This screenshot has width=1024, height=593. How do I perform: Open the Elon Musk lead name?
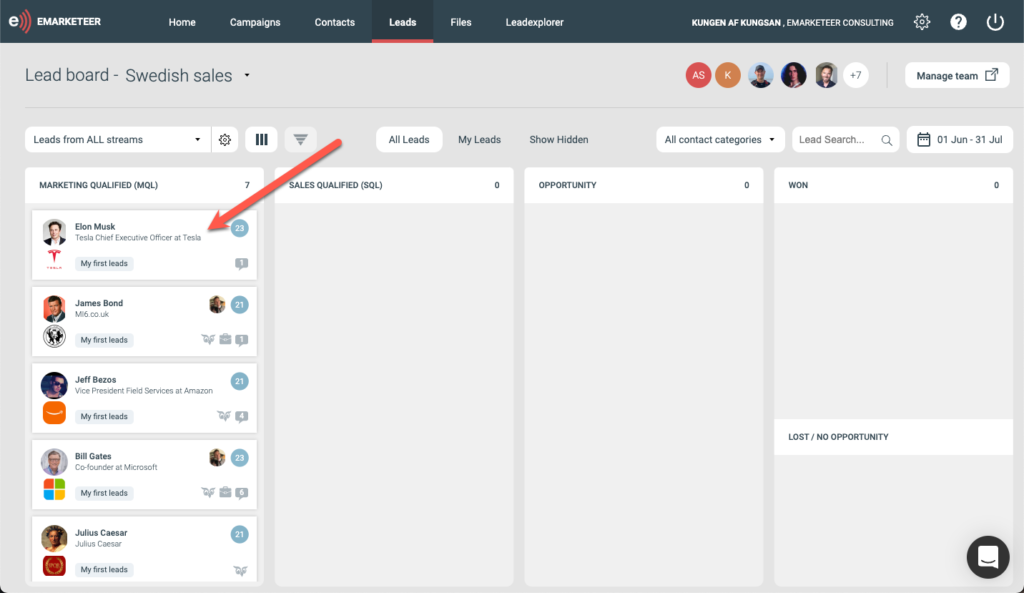95,227
